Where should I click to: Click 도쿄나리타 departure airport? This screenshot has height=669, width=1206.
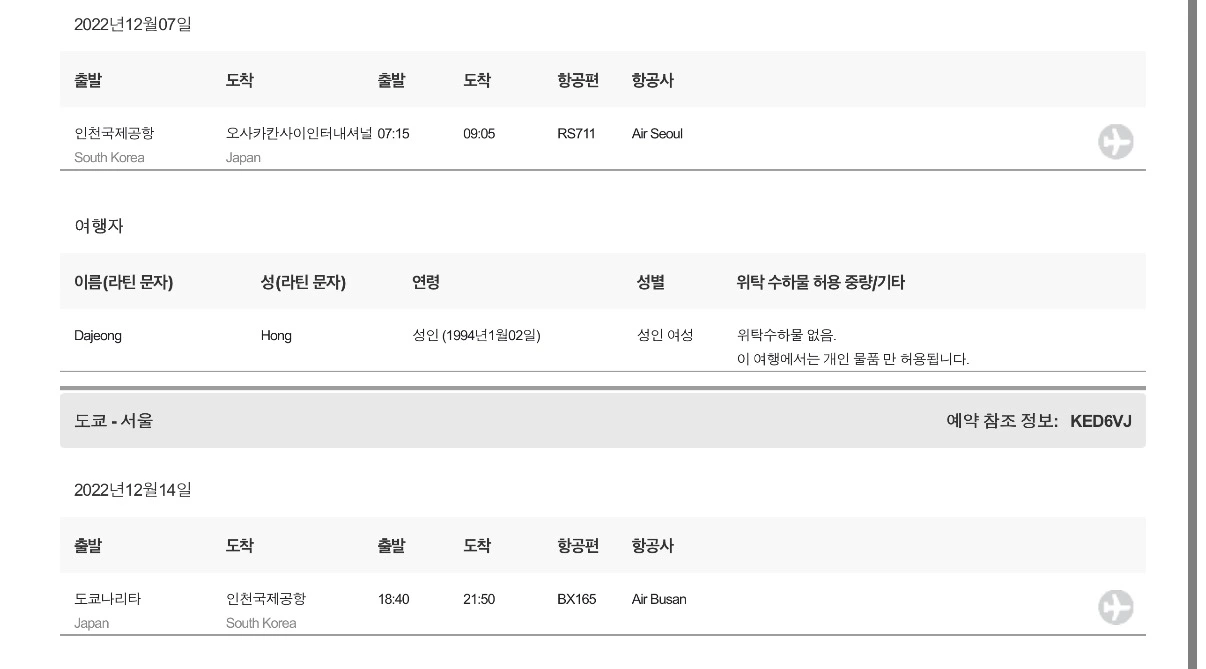click(x=108, y=600)
